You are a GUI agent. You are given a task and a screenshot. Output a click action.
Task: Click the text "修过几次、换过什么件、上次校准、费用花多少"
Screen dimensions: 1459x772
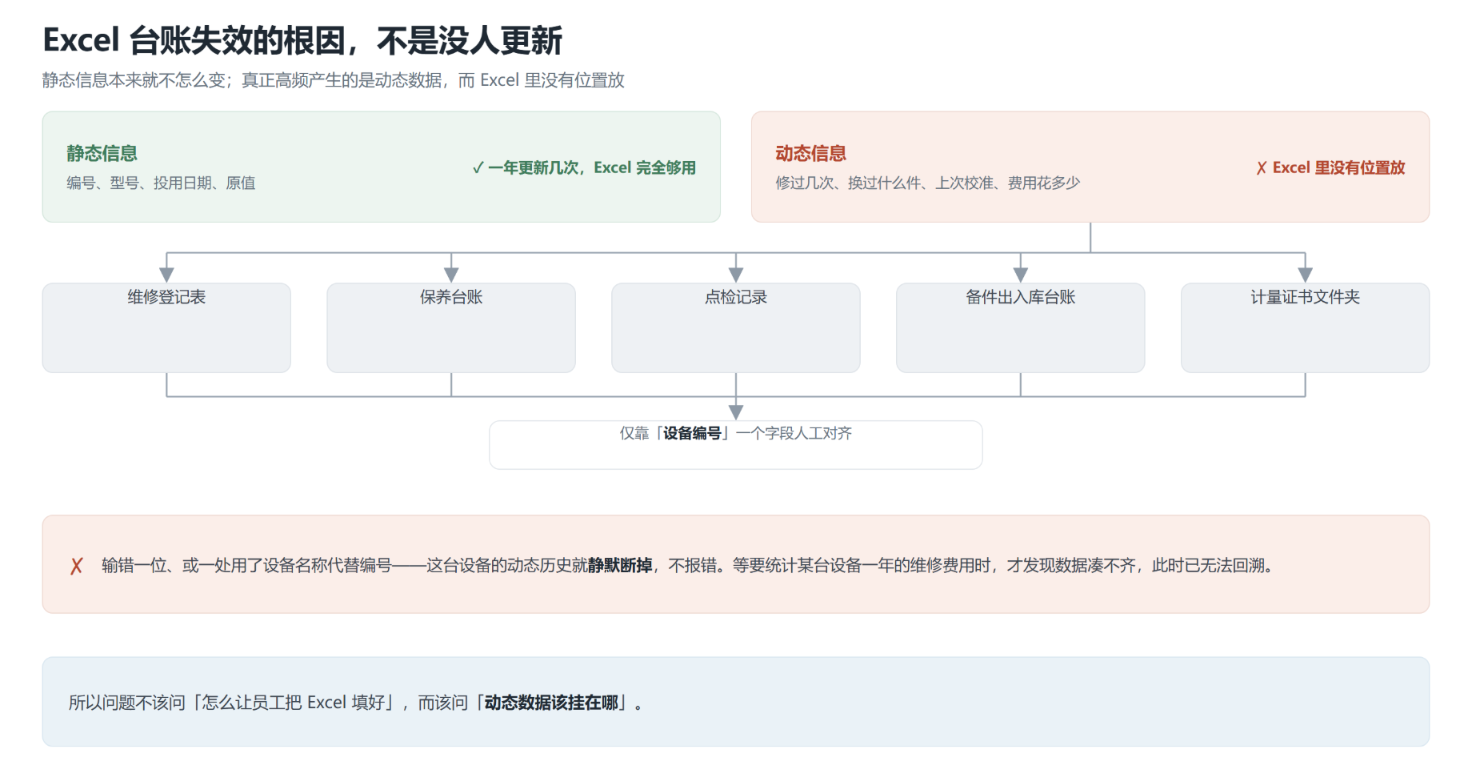(x=928, y=183)
